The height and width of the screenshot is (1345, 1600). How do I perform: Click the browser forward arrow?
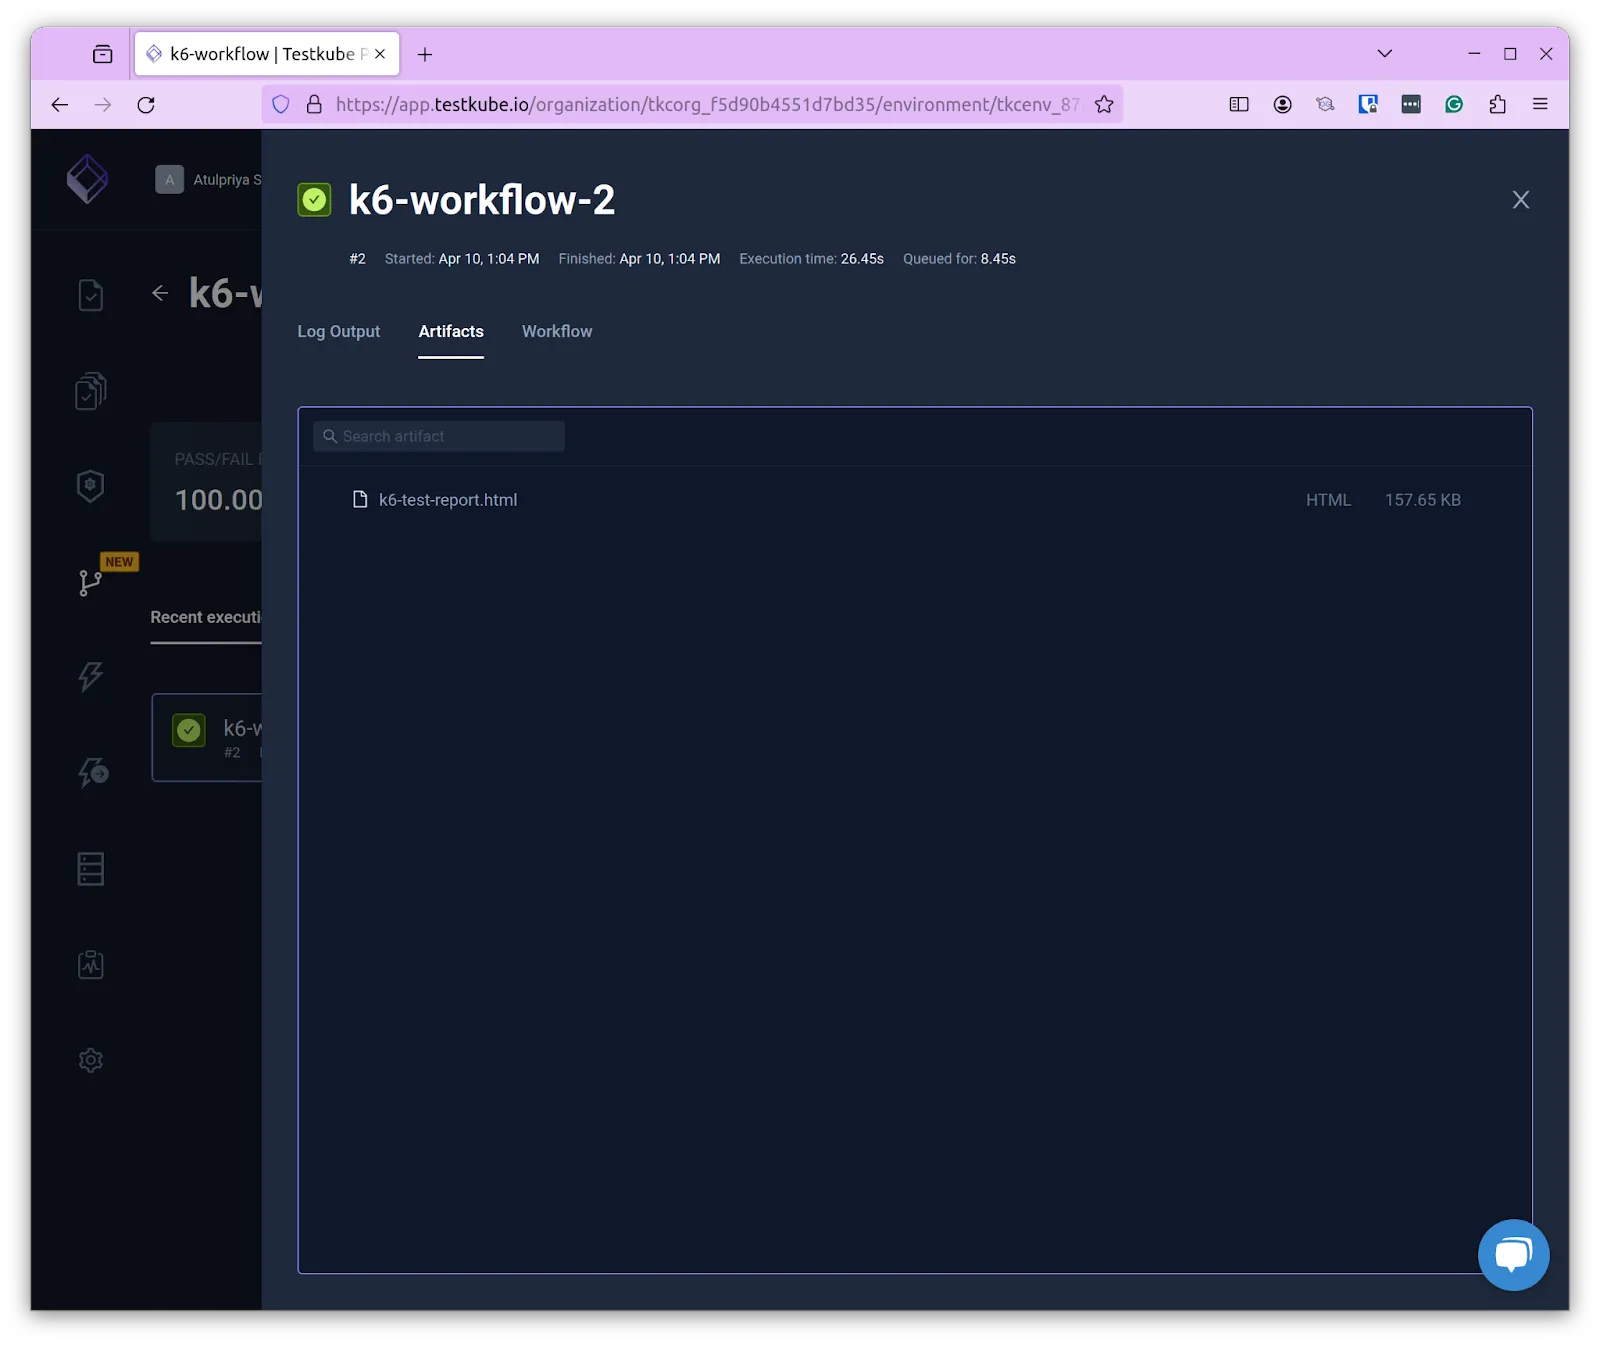click(x=103, y=104)
